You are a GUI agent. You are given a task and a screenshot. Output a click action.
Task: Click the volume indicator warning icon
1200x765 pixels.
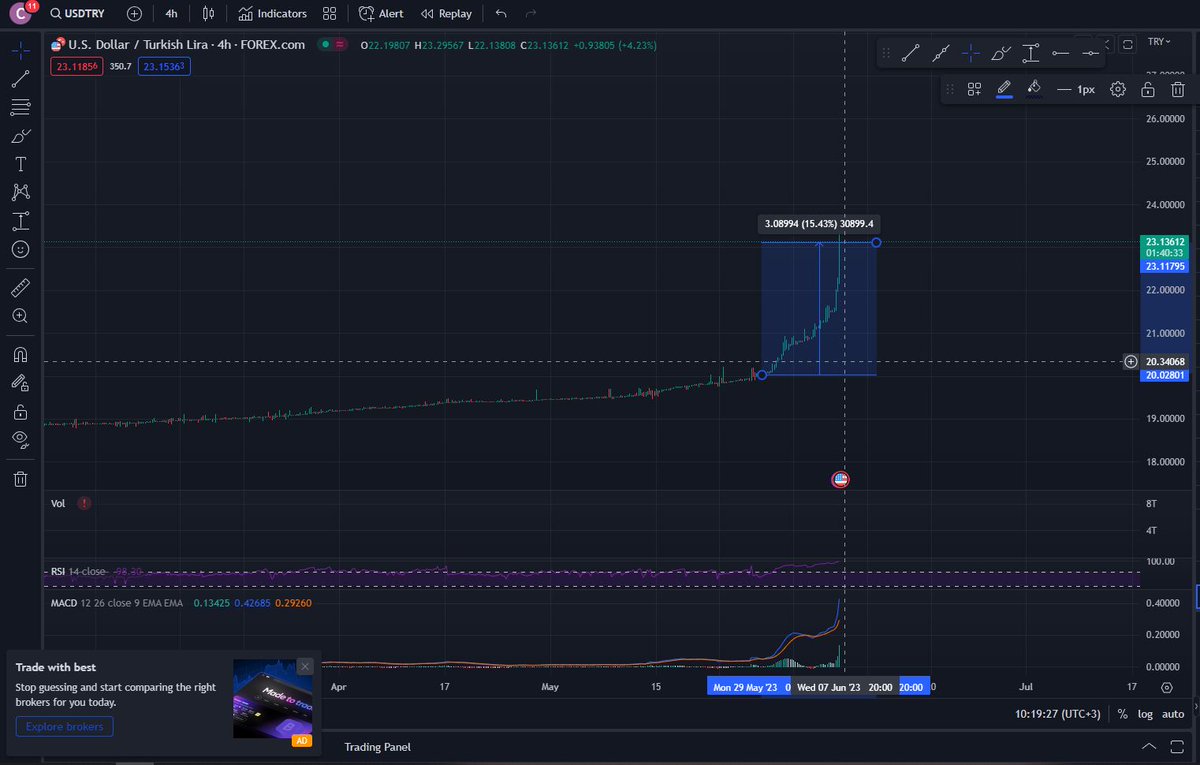click(x=83, y=504)
